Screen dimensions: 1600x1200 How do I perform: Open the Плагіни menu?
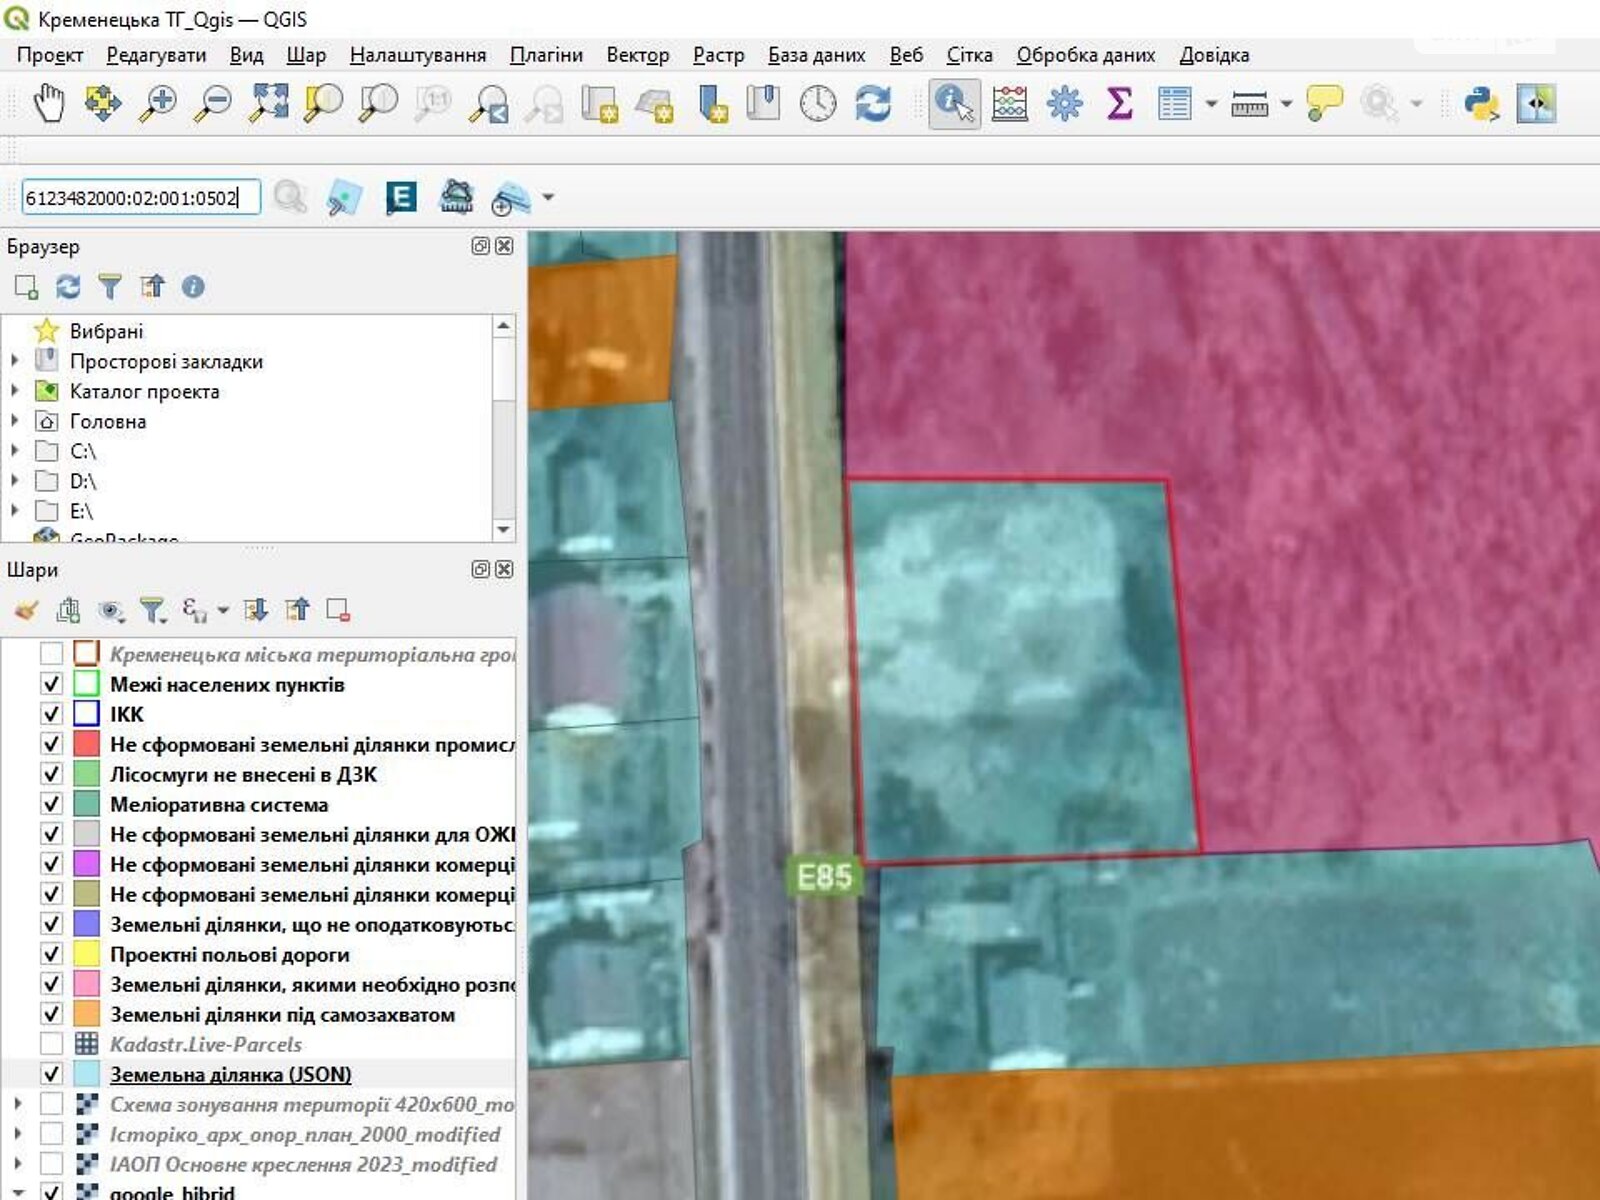point(546,55)
